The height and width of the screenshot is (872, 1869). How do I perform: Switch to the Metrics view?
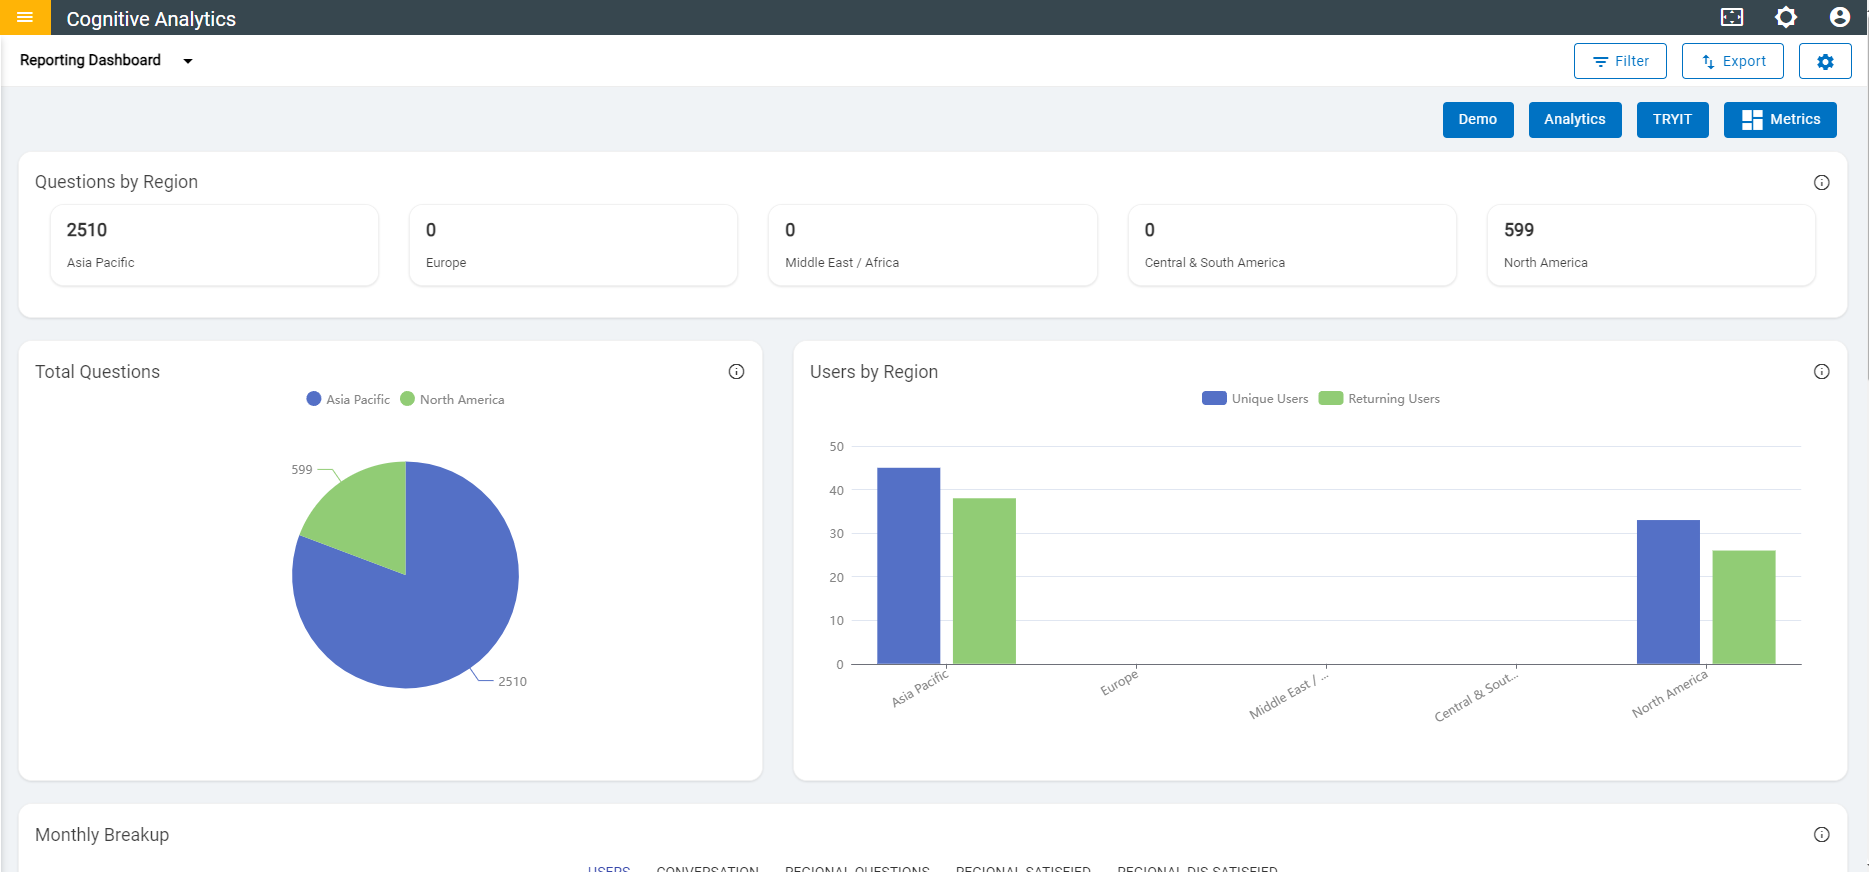pyautogui.click(x=1780, y=119)
